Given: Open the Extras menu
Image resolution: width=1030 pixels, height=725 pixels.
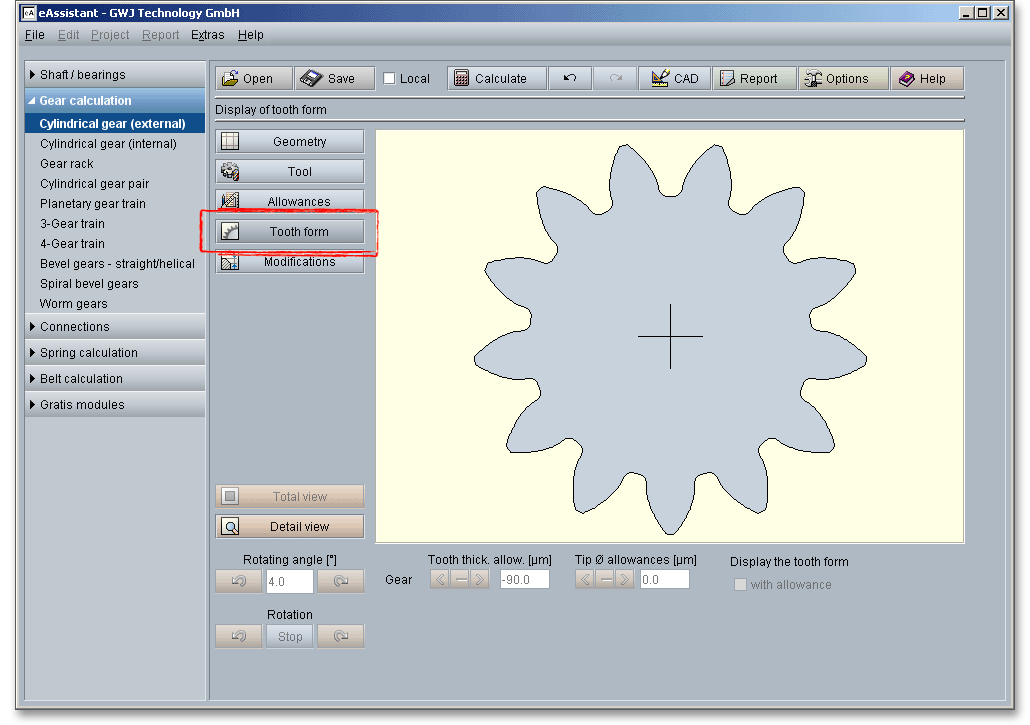Looking at the screenshot, I should point(208,35).
